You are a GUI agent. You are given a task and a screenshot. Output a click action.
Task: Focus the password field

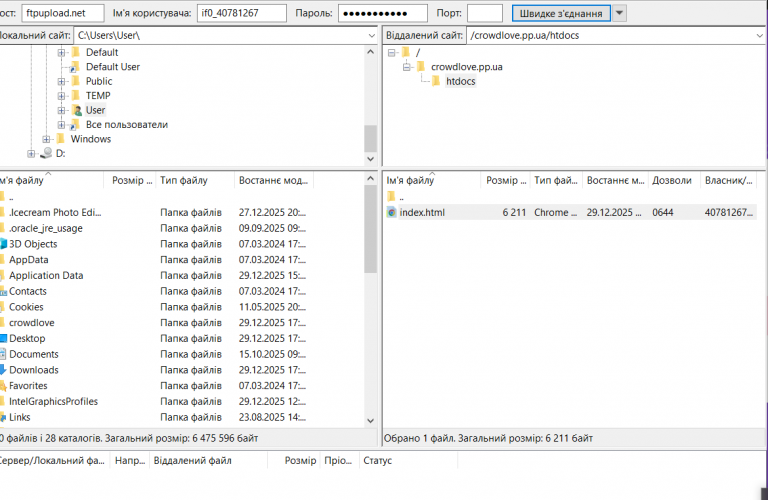pyautogui.click(x=383, y=13)
